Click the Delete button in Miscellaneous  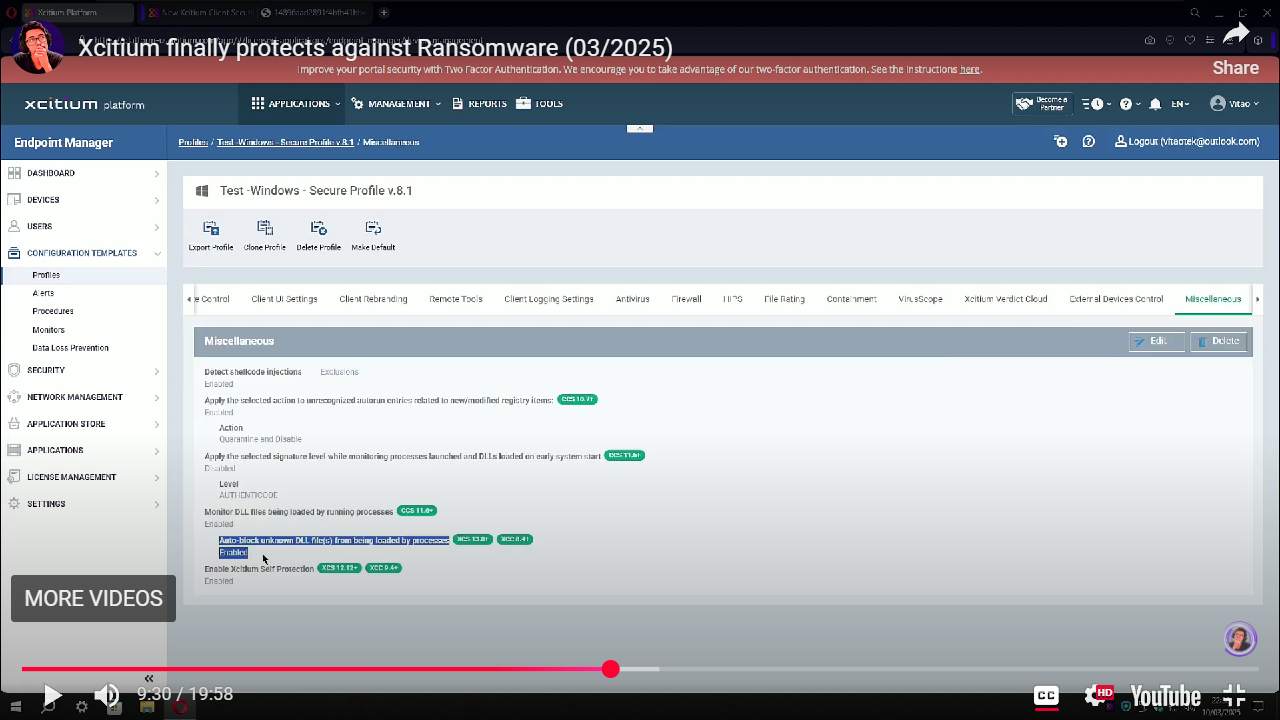pos(1218,342)
